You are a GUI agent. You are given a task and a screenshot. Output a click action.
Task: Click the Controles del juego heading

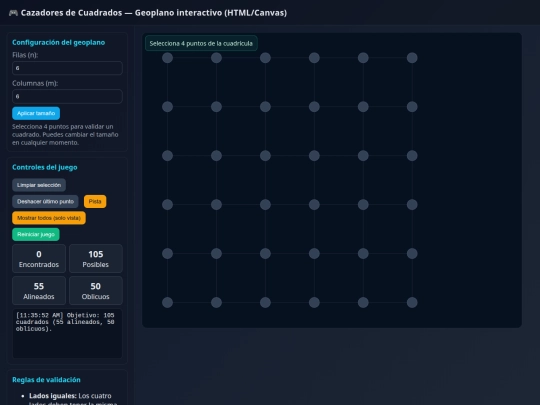click(x=45, y=167)
